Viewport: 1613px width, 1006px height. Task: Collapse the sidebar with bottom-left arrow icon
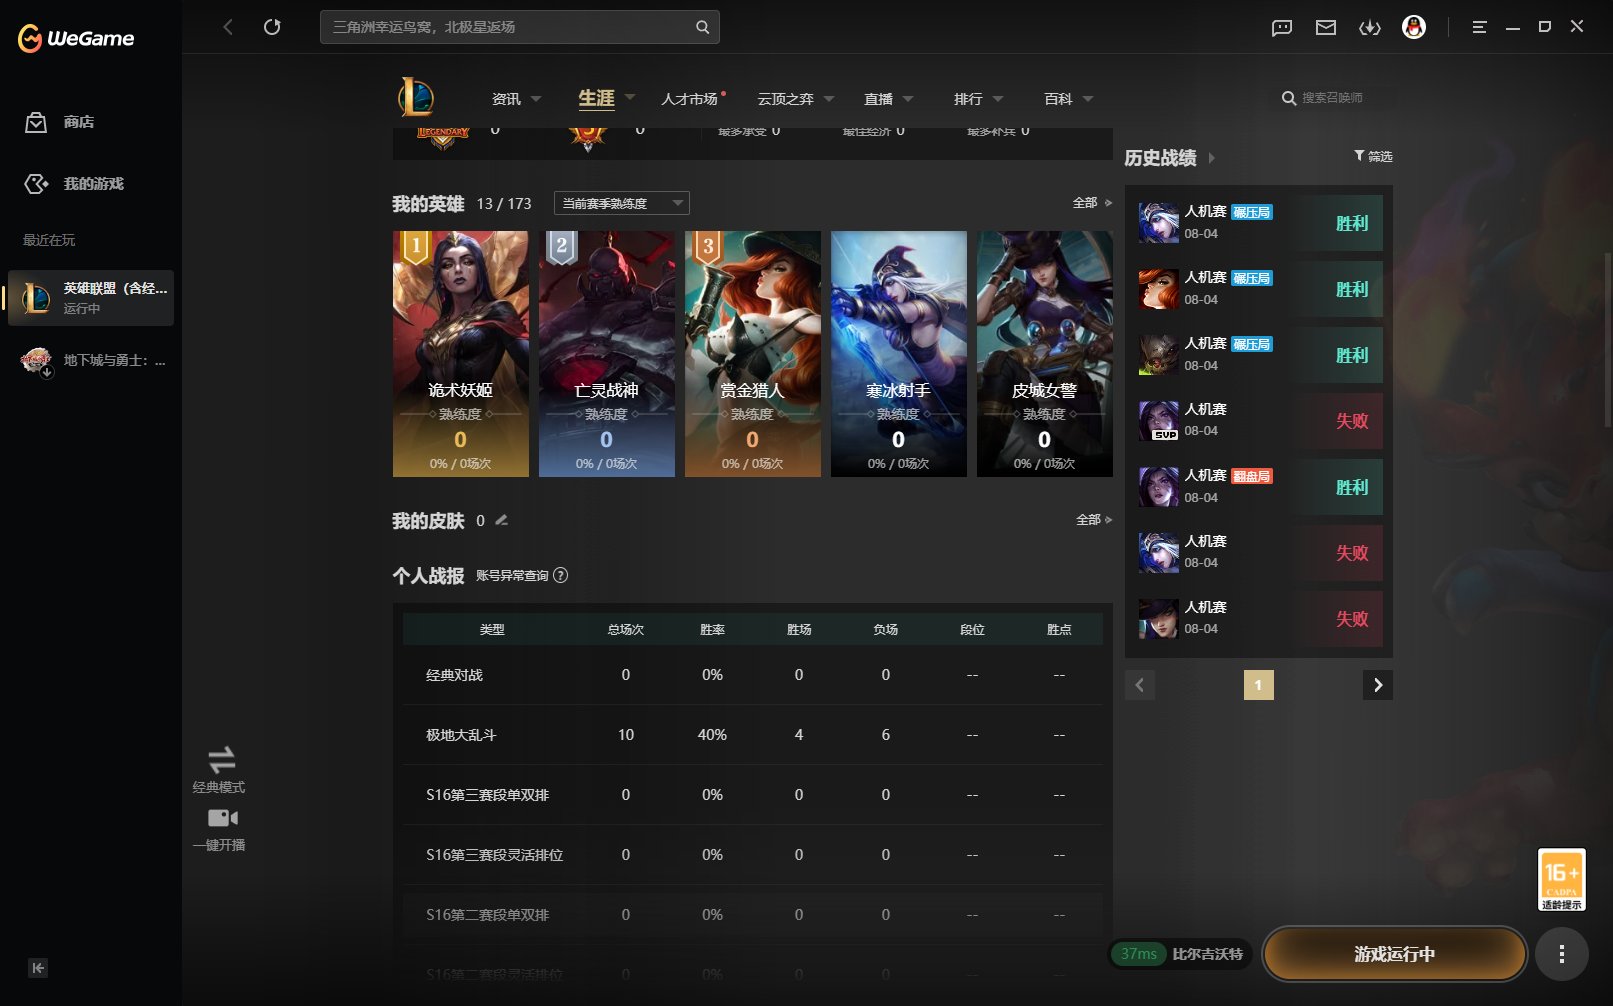point(38,968)
